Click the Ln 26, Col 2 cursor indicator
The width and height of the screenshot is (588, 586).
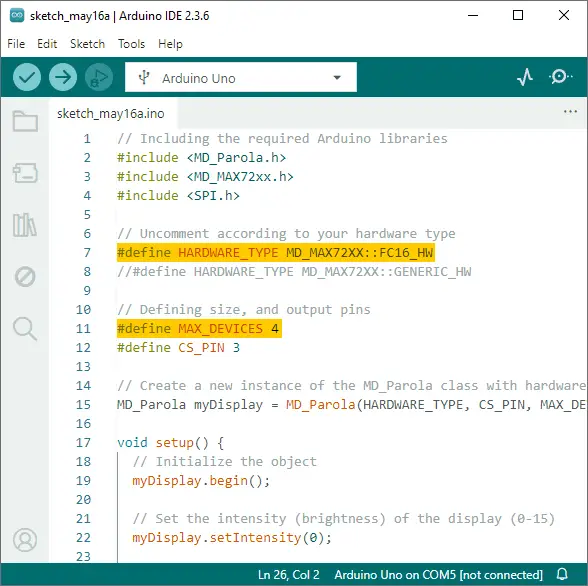[x=288, y=574]
